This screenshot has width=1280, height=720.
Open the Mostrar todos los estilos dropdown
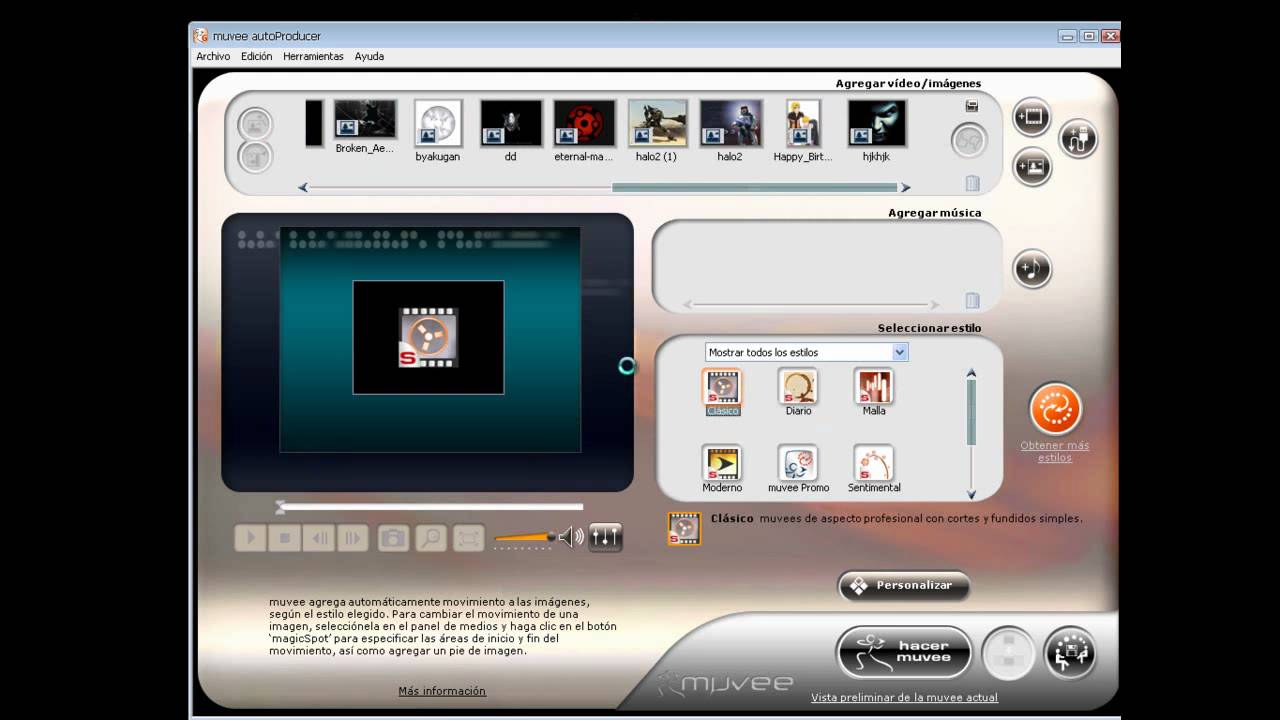pyautogui.click(x=807, y=352)
